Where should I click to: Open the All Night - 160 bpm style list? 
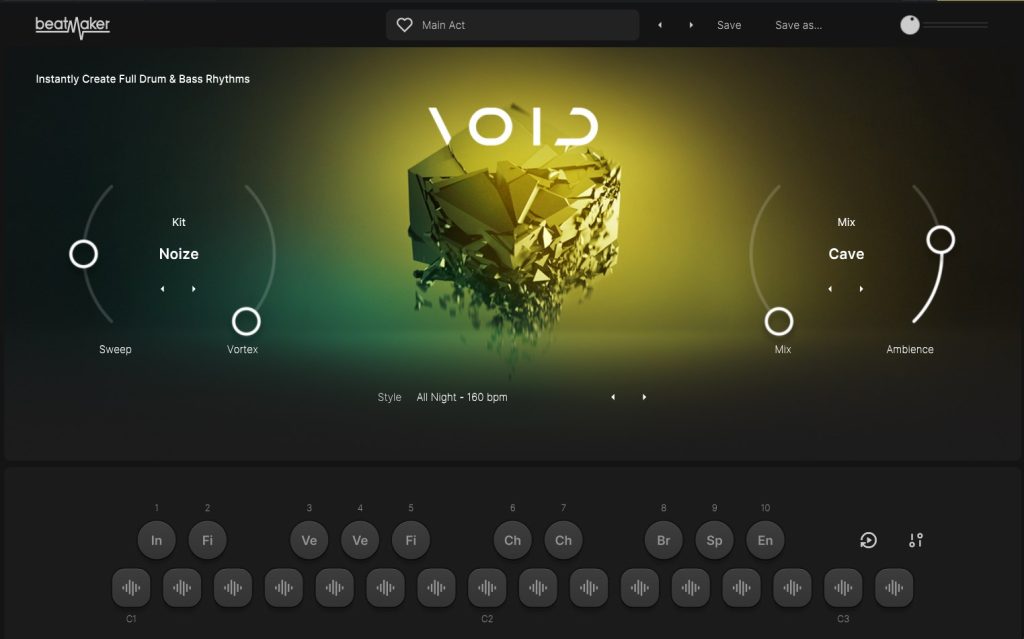(x=462, y=397)
